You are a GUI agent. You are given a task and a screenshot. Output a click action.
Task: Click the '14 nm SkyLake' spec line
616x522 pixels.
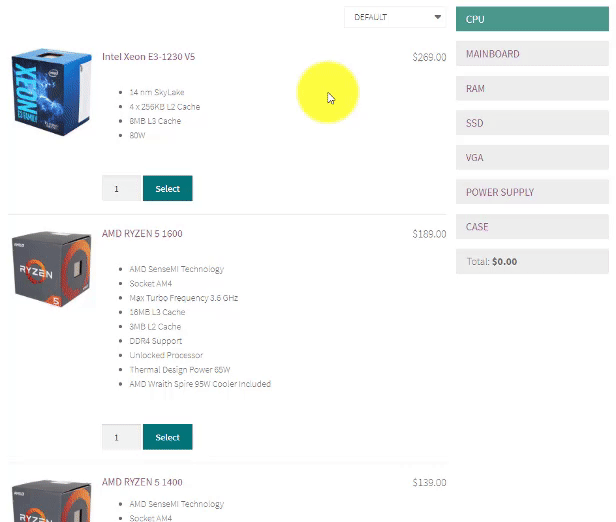point(157,92)
